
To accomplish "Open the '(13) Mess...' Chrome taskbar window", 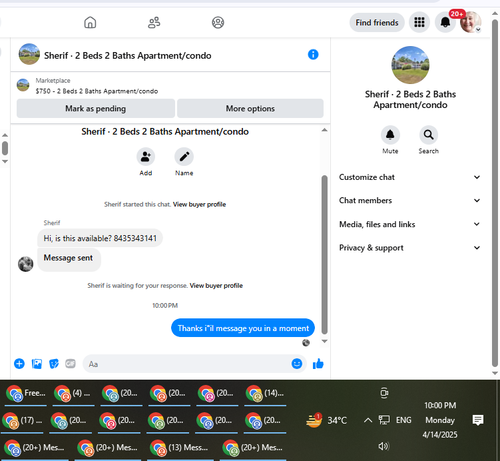I will click(180, 448).
